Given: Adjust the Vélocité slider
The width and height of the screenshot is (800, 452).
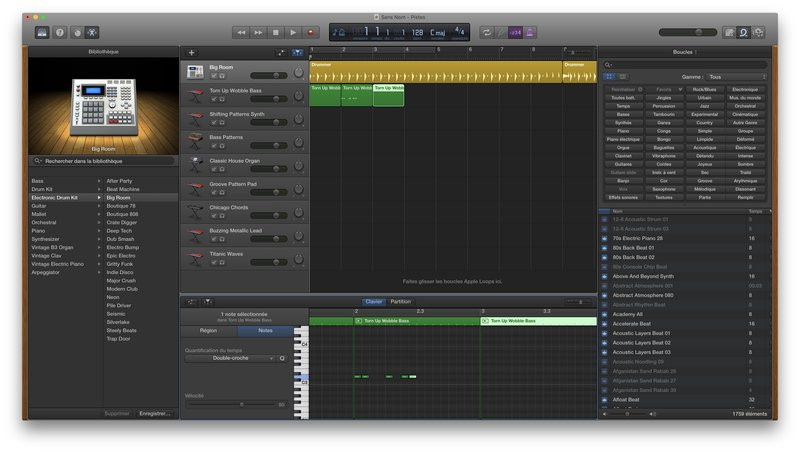Looking at the screenshot, I should [231, 405].
